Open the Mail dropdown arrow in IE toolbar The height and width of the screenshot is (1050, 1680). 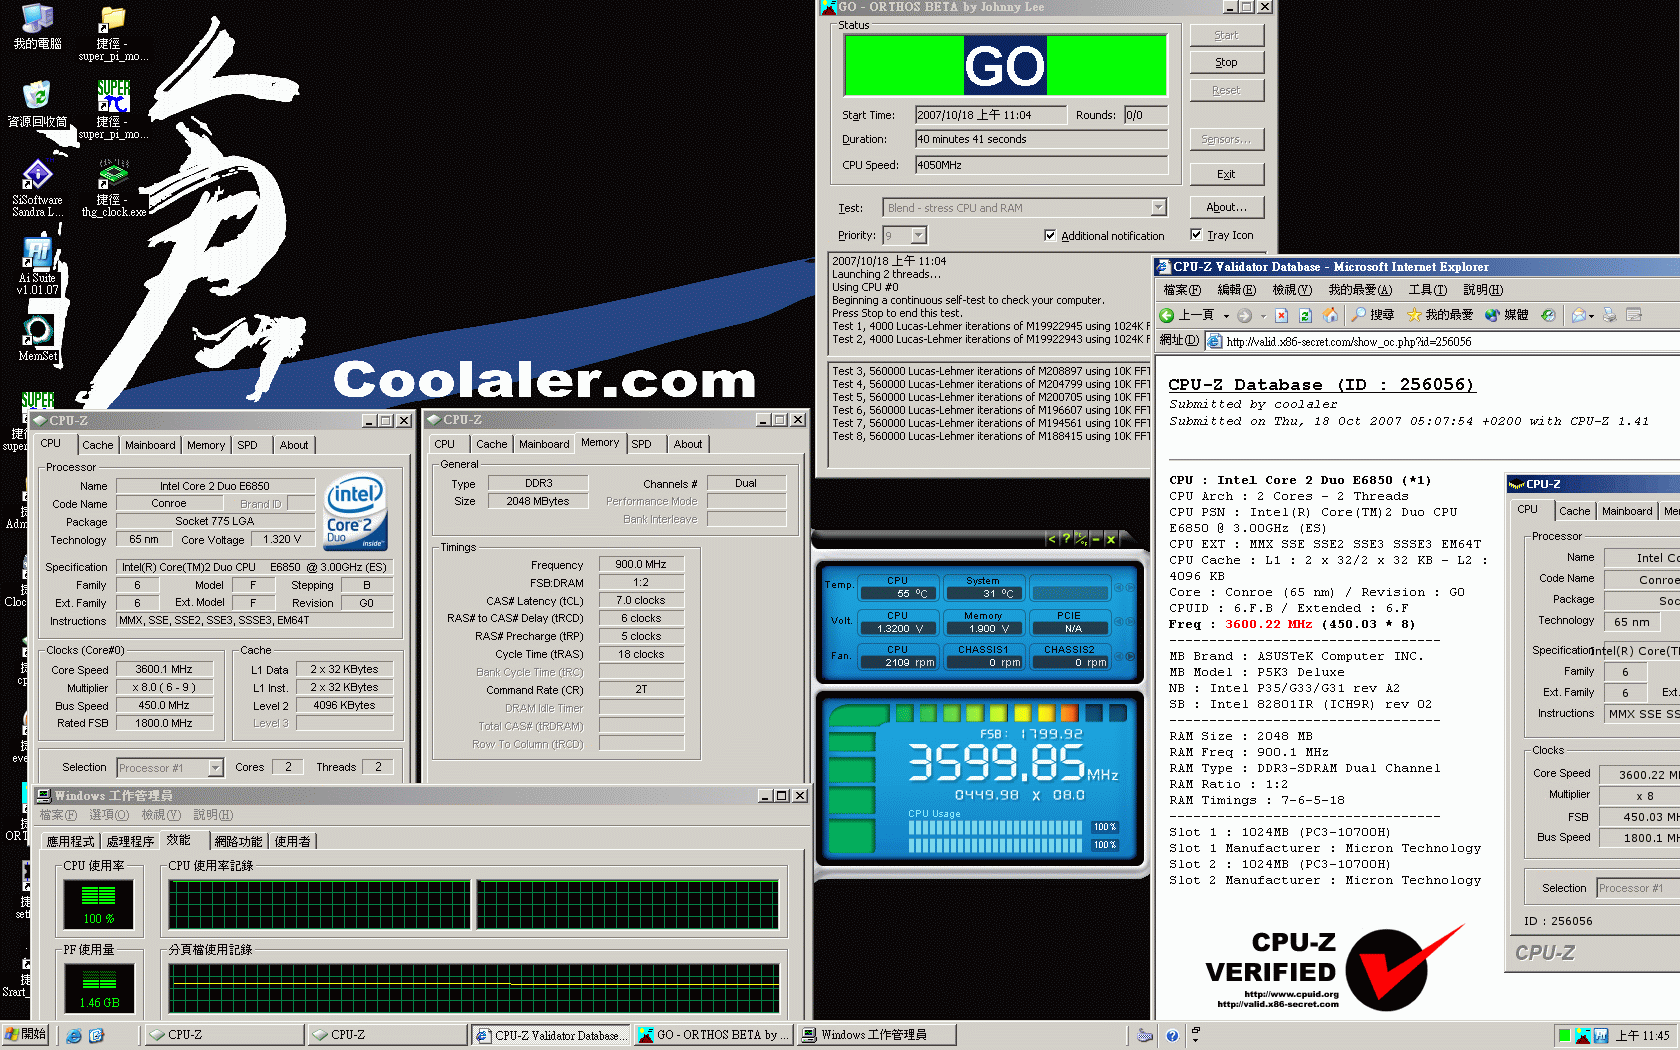1592,316
